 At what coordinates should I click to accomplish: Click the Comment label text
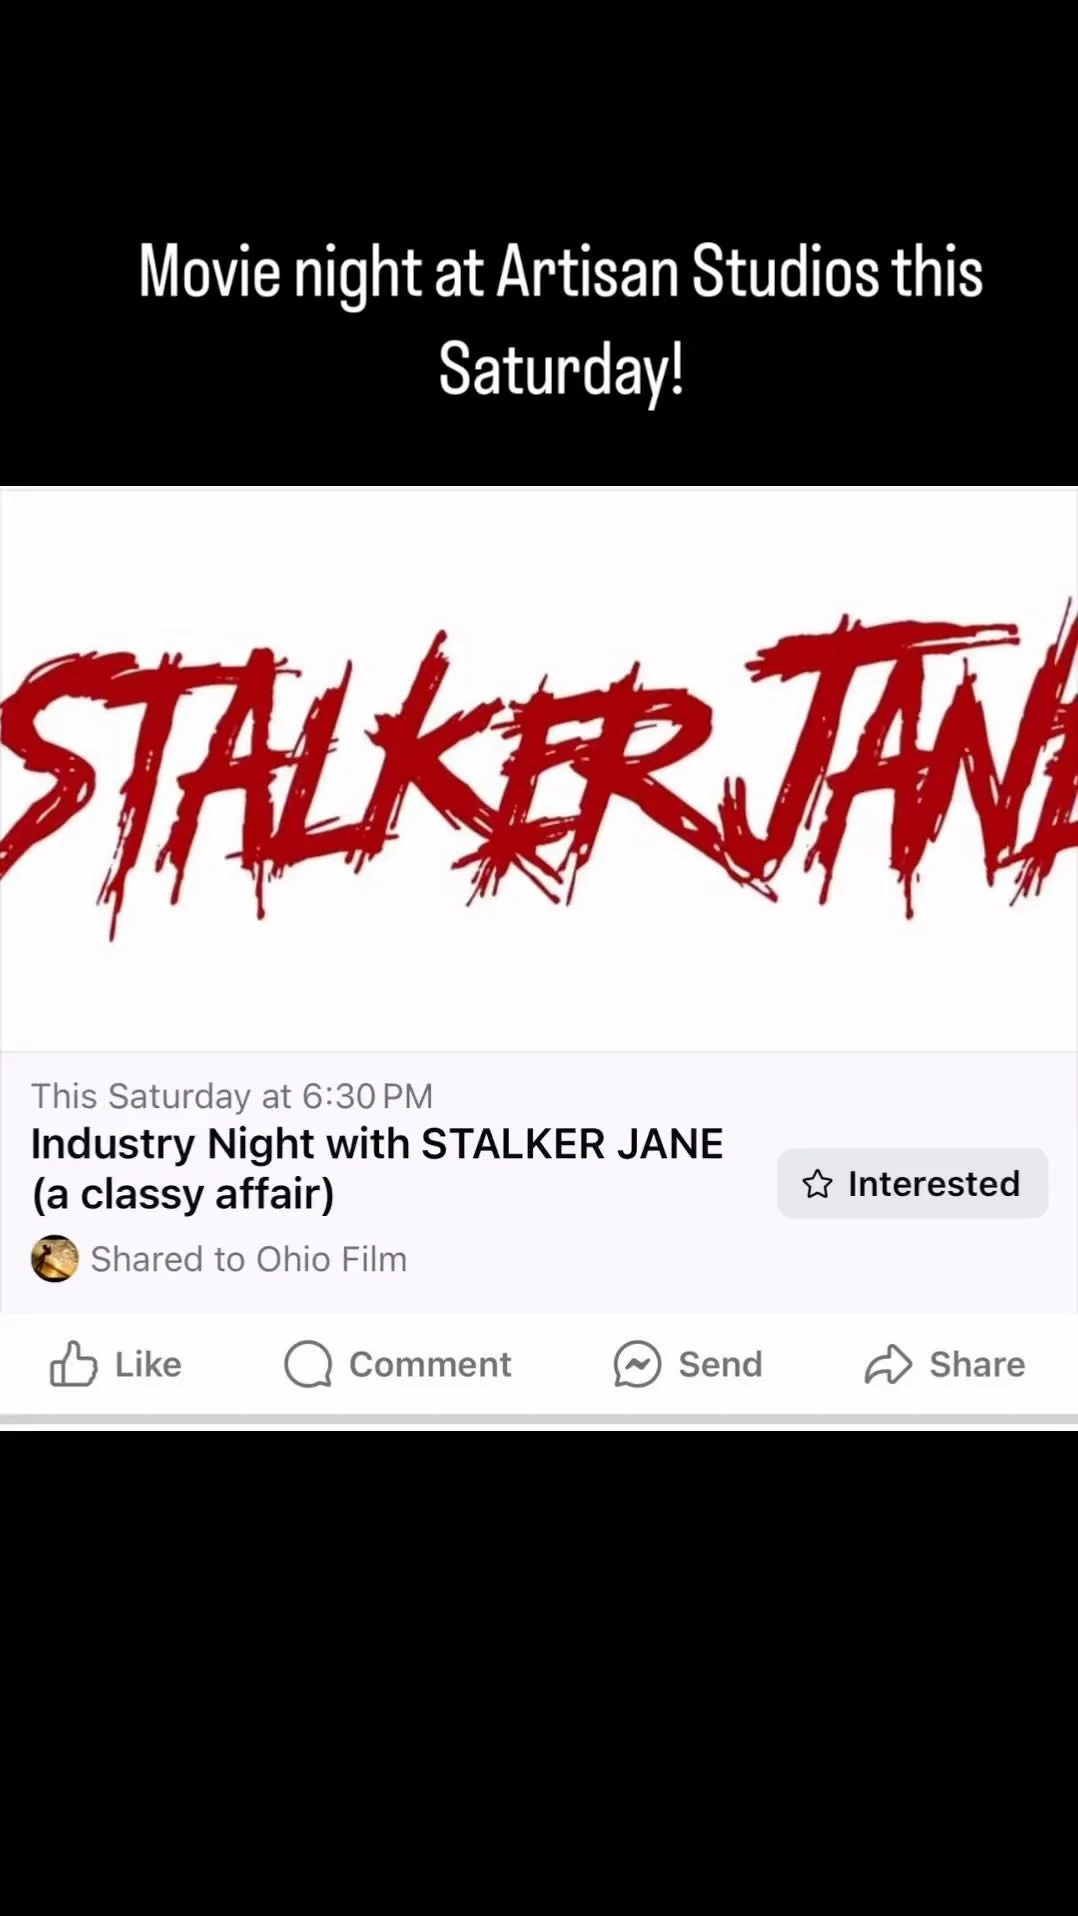tap(430, 1364)
